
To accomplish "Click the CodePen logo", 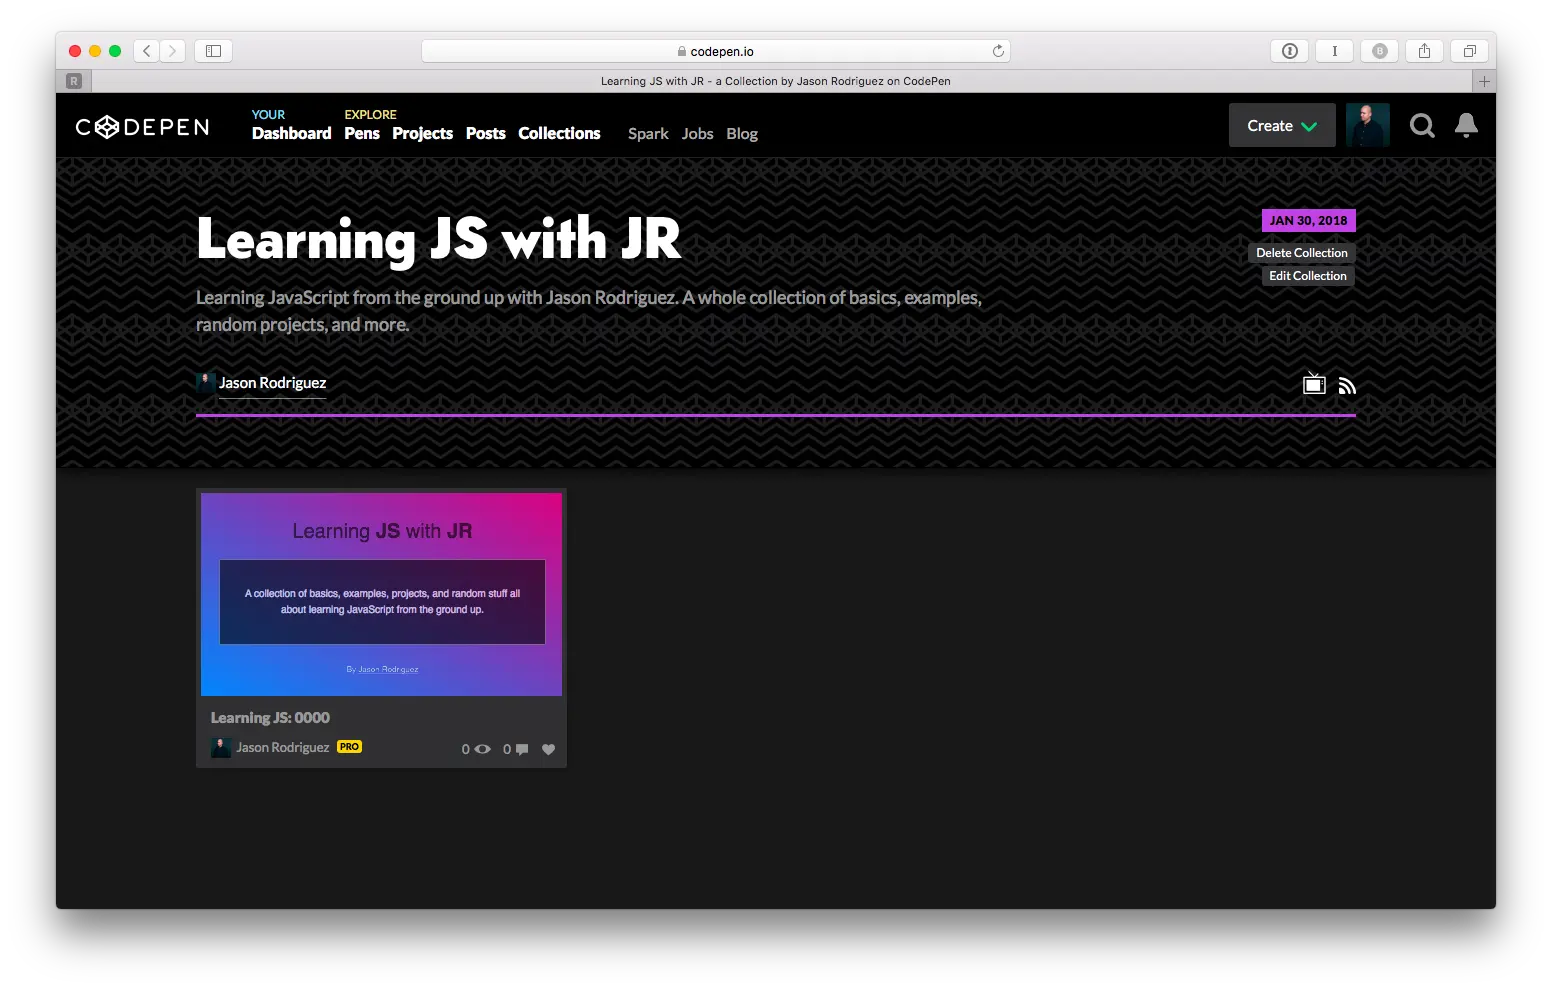I will (142, 127).
